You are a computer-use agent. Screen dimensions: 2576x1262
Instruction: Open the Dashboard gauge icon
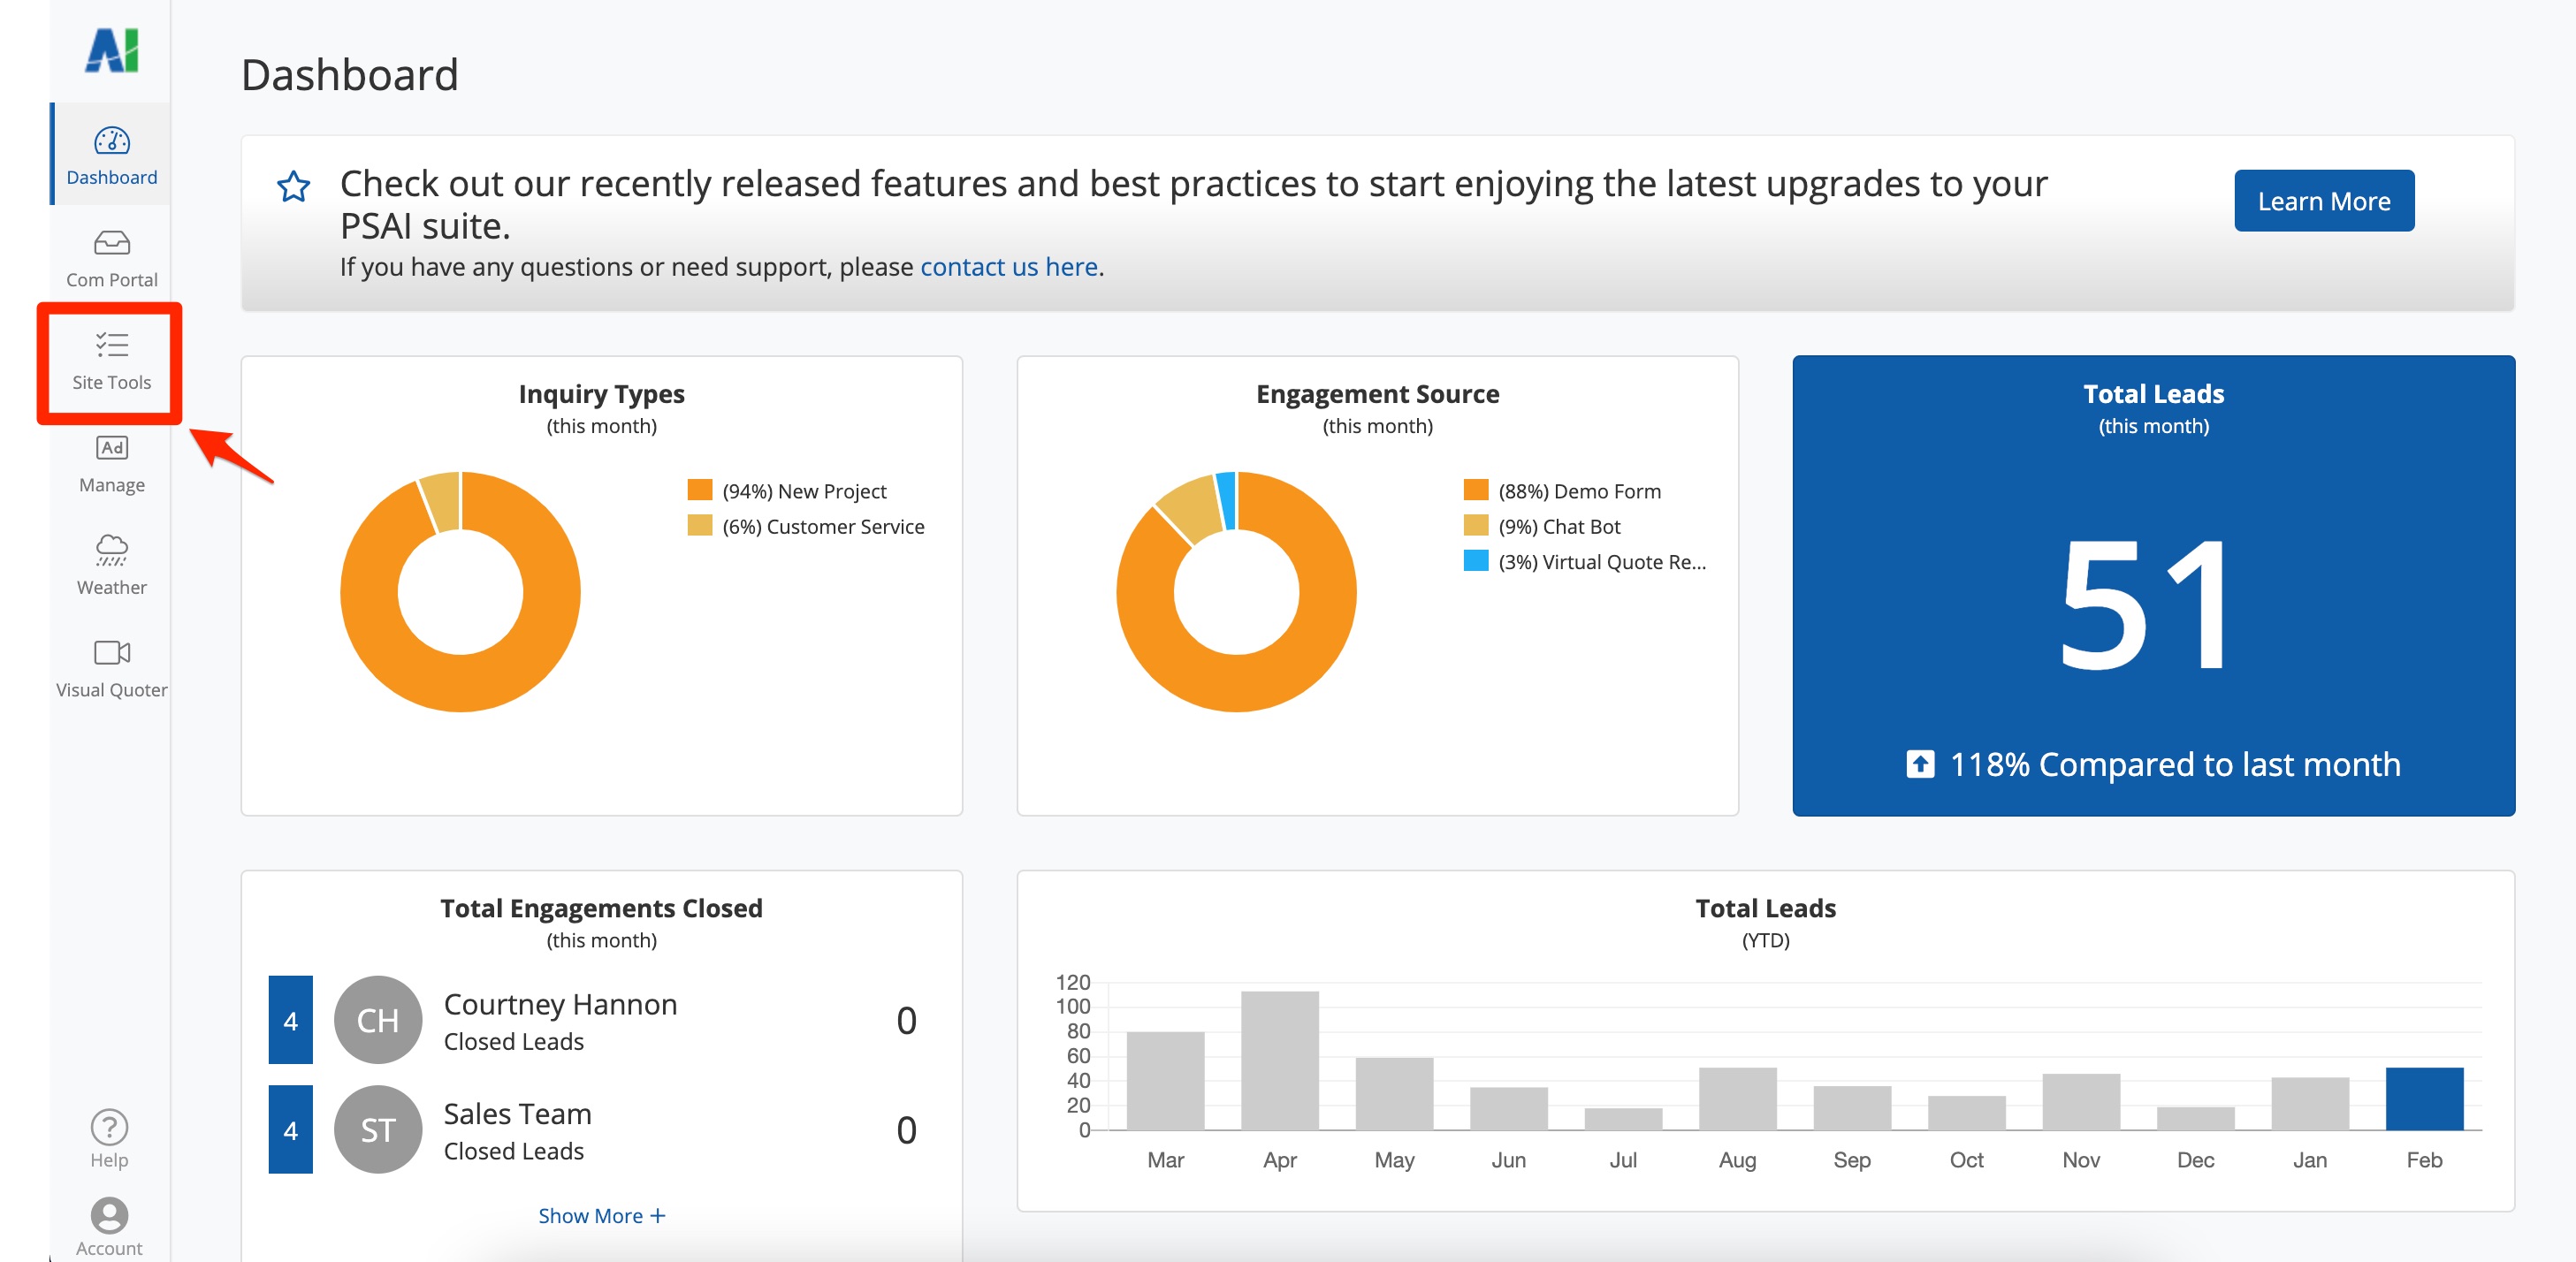[x=111, y=141]
